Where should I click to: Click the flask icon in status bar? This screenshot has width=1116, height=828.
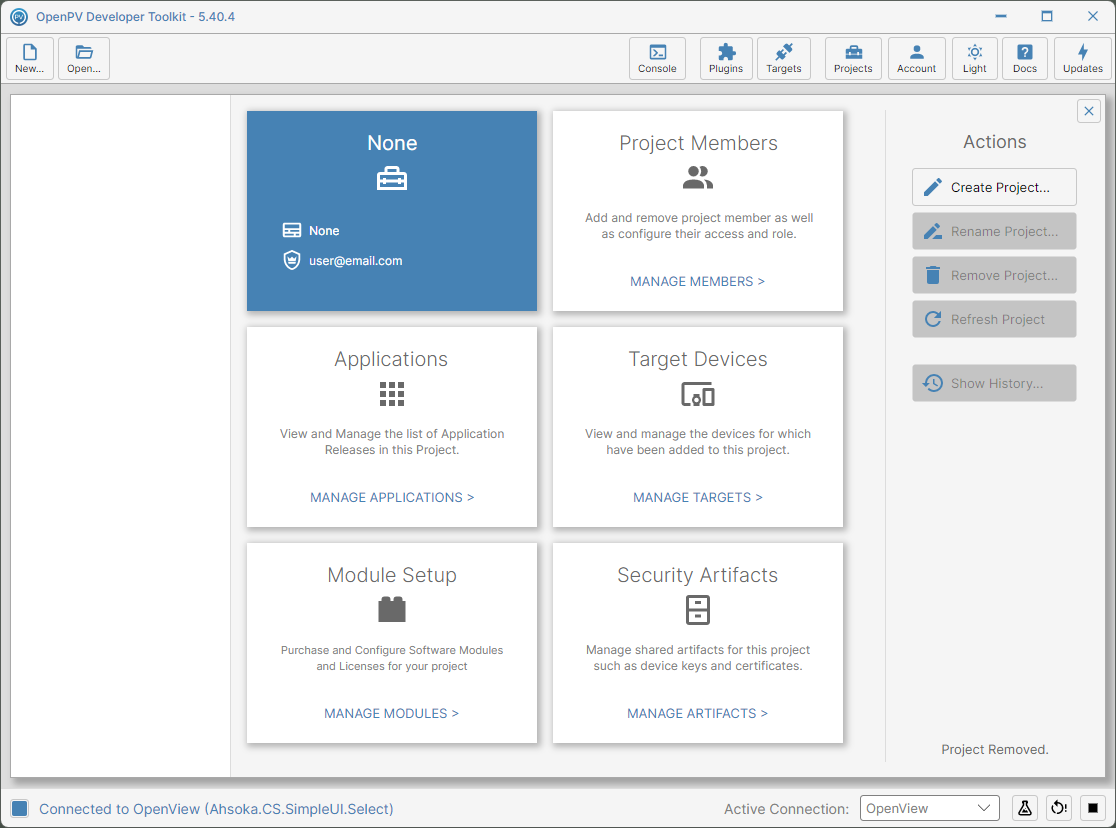pyautogui.click(x=1024, y=808)
